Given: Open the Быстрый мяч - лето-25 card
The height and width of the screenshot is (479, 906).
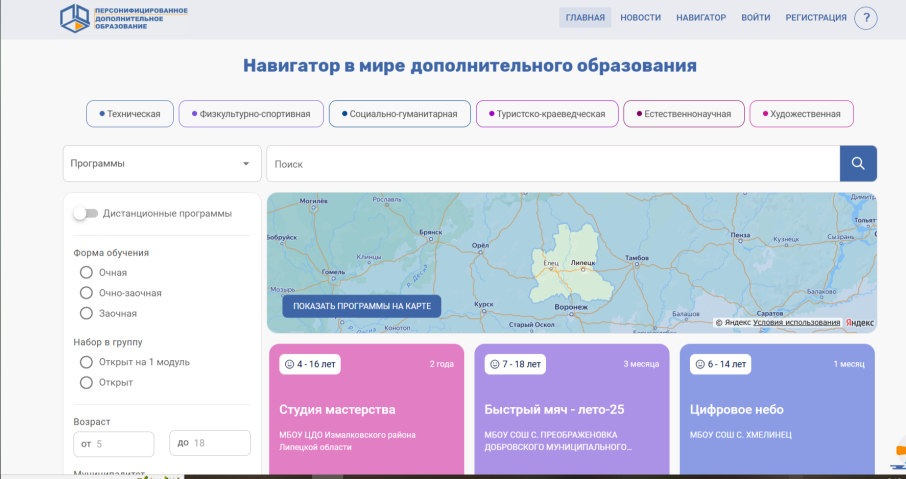Looking at the screenshot, I should tap(572, 409).
